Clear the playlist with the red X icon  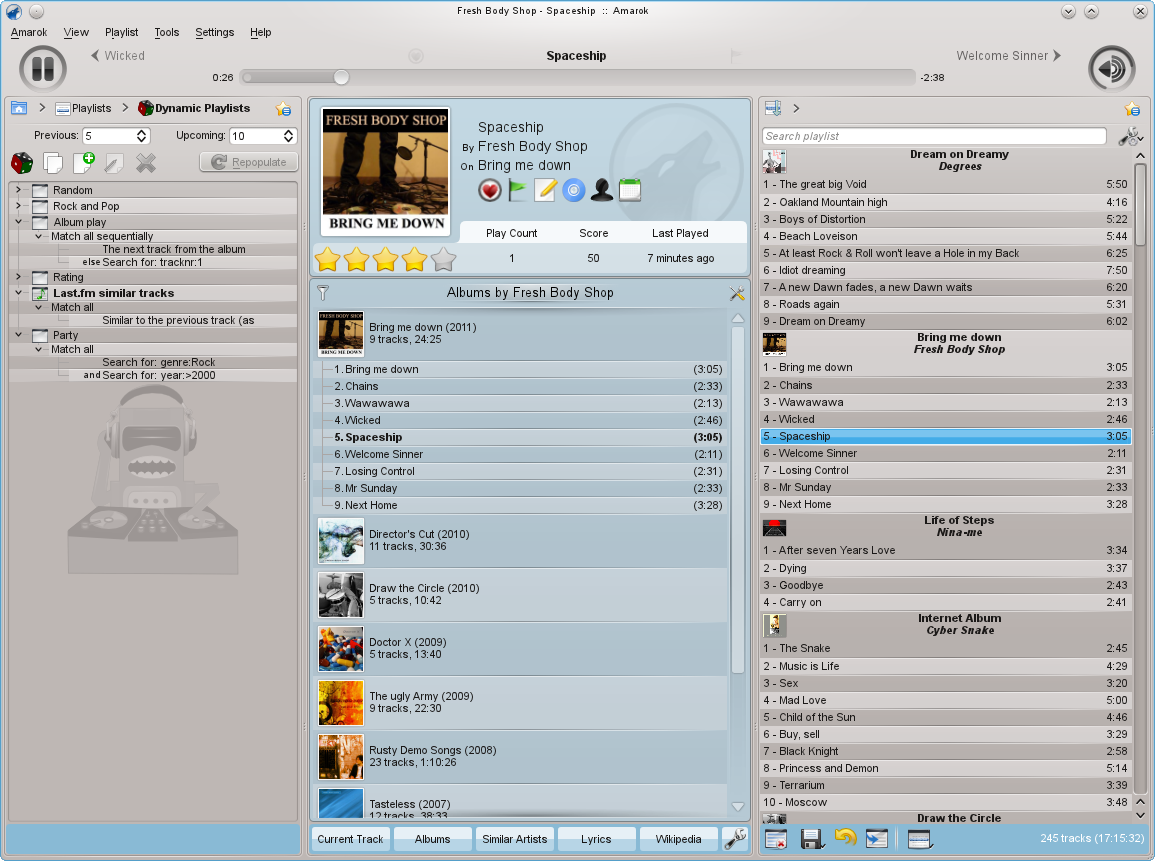tap(778, 839)
